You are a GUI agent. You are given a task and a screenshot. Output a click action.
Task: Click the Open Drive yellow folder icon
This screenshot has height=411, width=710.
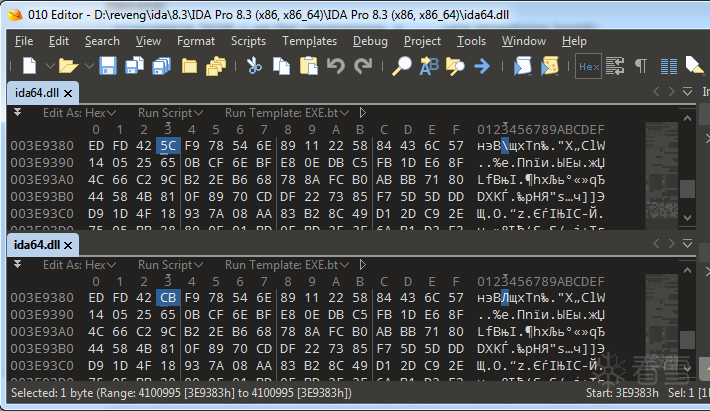(189, 66)
